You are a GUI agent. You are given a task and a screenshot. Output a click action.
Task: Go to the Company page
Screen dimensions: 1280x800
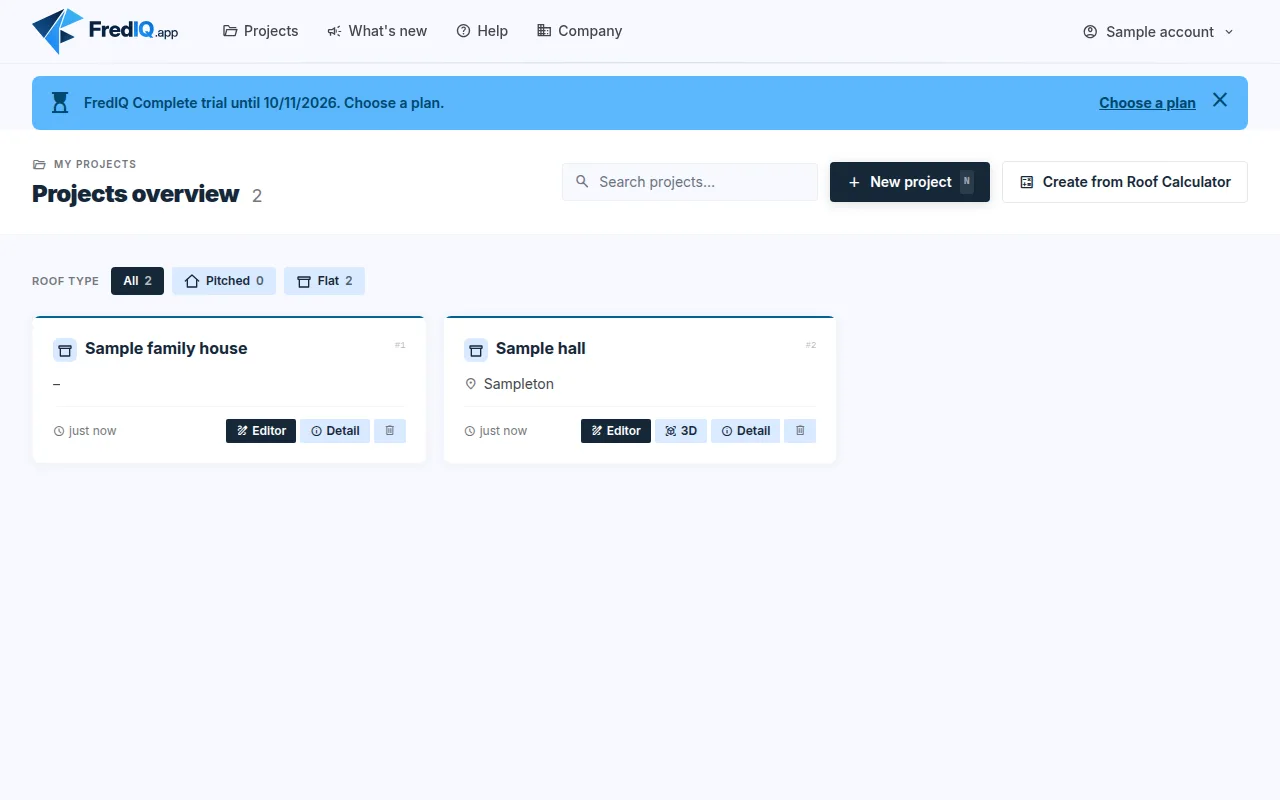pos(580,31)
